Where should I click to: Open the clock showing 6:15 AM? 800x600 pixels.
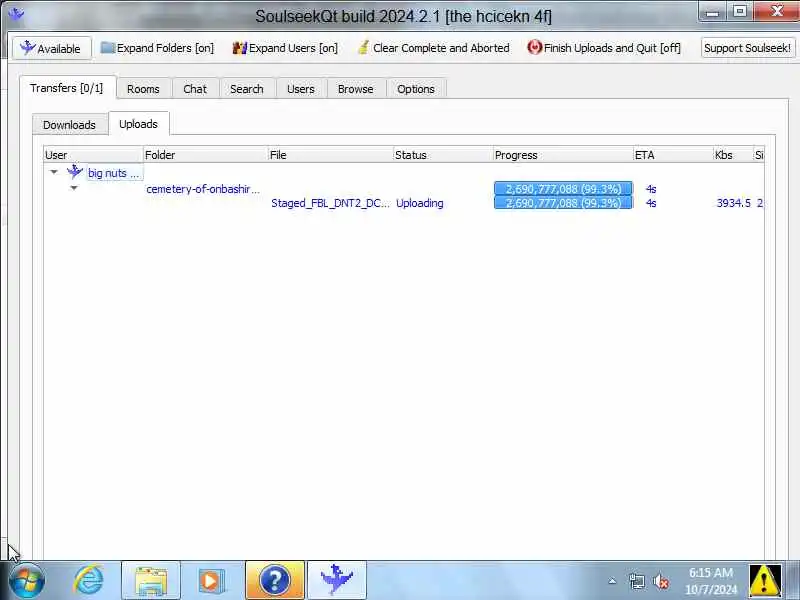click(x=711, y=581)
